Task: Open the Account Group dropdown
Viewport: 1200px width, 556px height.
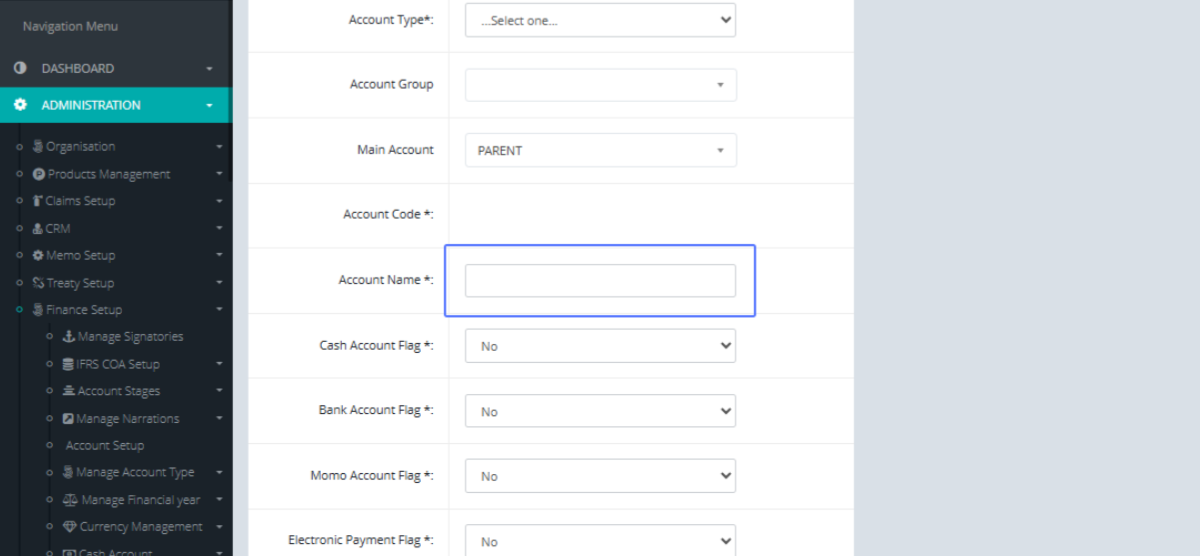Action: tap(600, 85)
